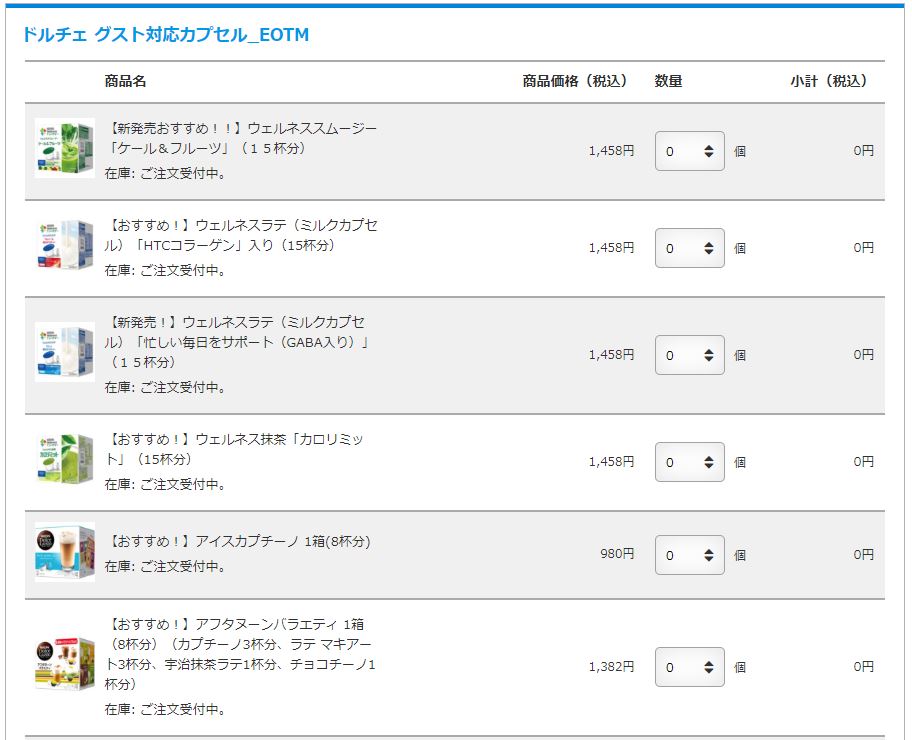Viewport: 912px width, 740px height.
Task: Open quantity stepper arrows for ウェルネススムージー
Action: pos(708,151)
